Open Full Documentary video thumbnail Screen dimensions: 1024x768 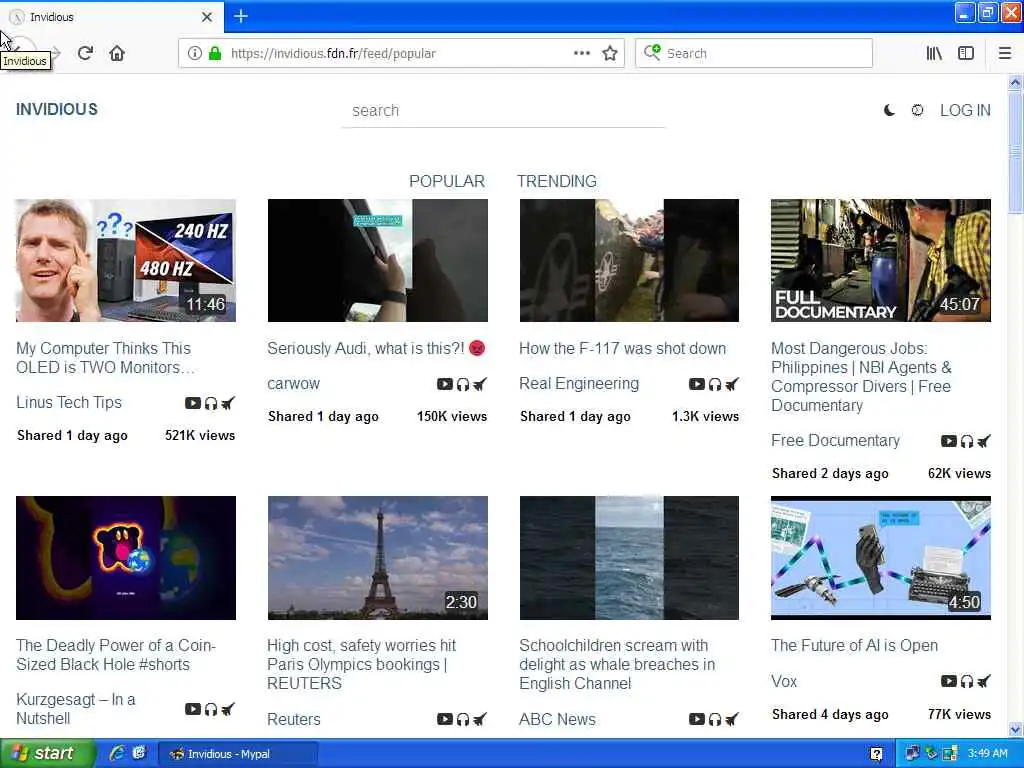coord(880,261)
